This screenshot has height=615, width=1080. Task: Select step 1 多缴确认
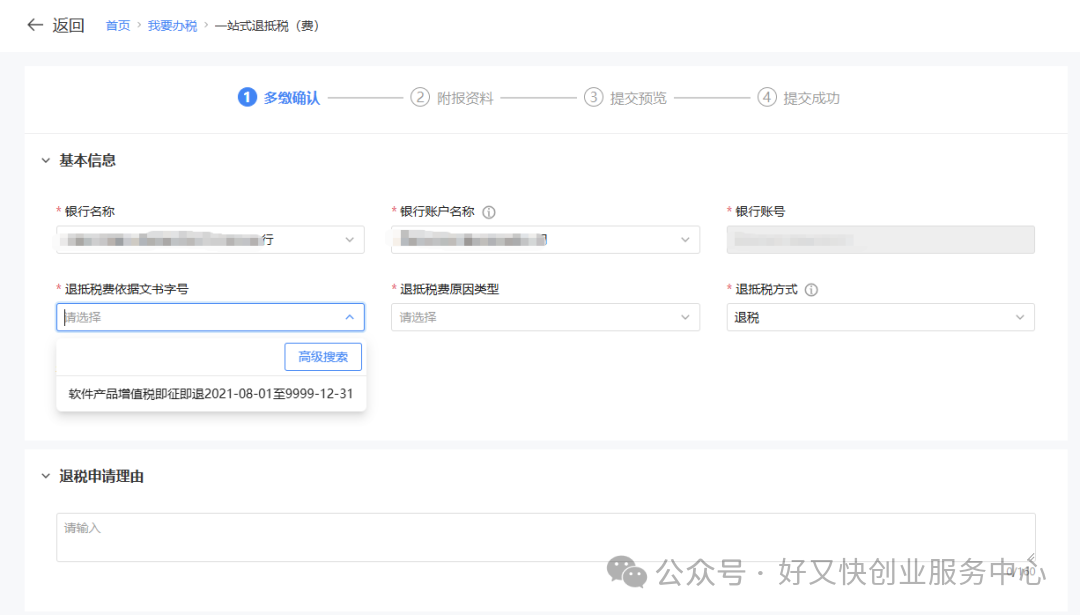pos(279,98)
